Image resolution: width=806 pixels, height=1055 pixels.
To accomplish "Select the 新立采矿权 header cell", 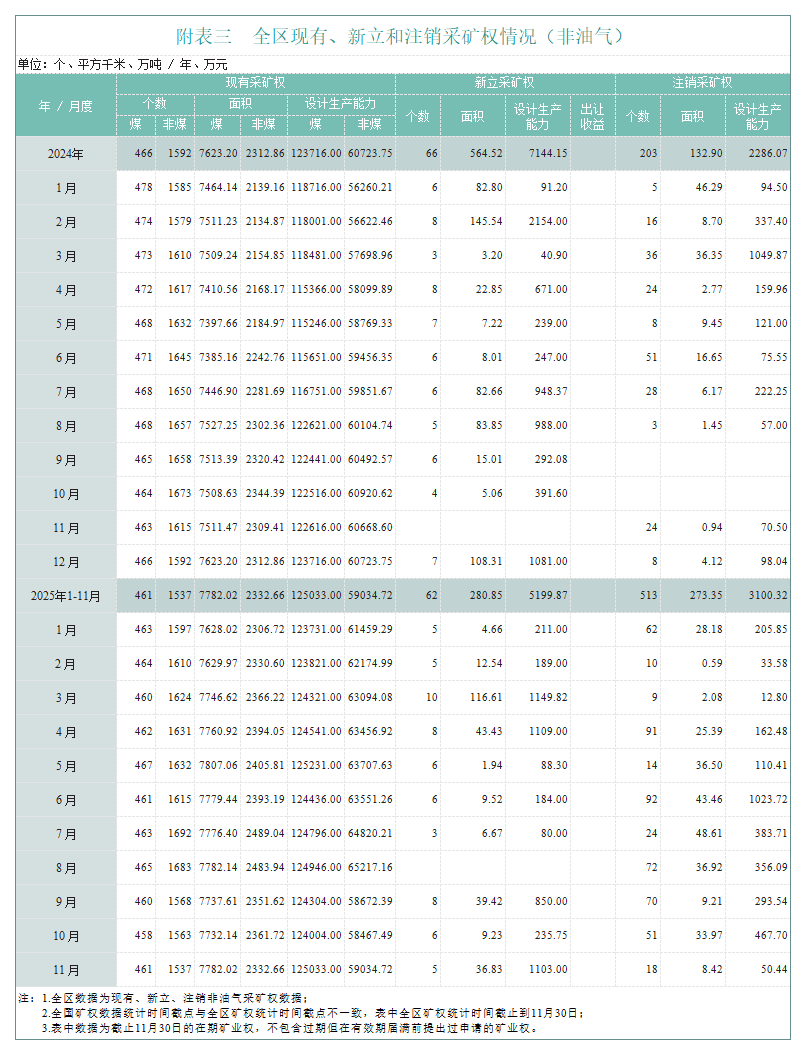I will [504, 83].
